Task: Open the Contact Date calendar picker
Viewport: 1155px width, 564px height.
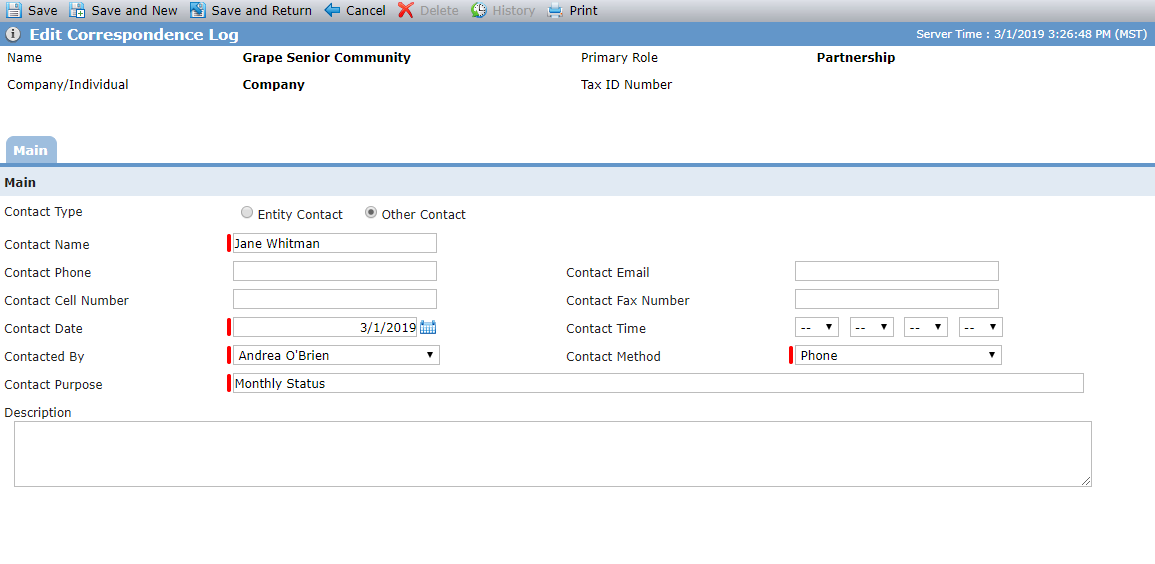Action: coord(428,328)
